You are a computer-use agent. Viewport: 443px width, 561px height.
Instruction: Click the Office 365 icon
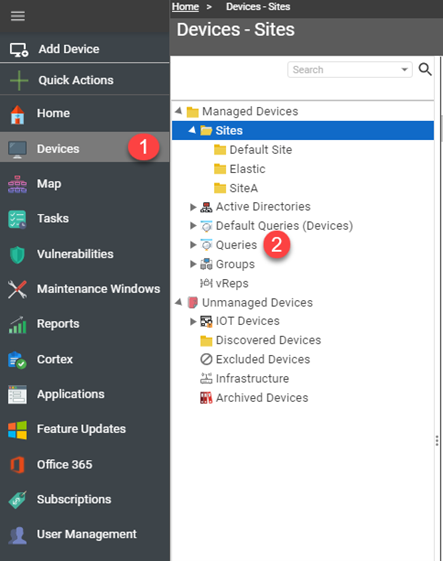[x=17, y=464]
